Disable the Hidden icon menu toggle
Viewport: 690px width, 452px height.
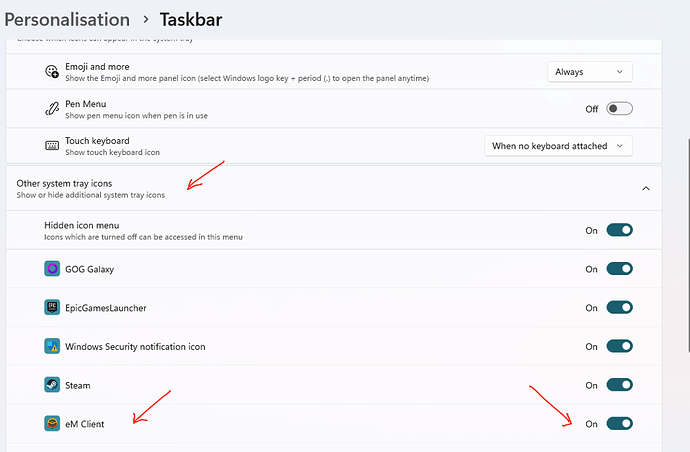click(619, 230)
